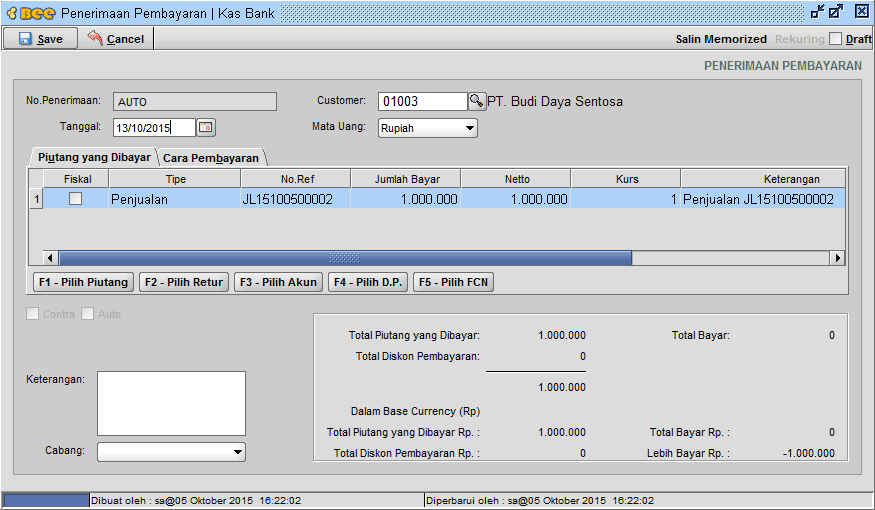Click Lebih Bayar Rp. value -1.000.000
Image resolution: width=875 pixels, height=510 pixels.
click(809, 453)
